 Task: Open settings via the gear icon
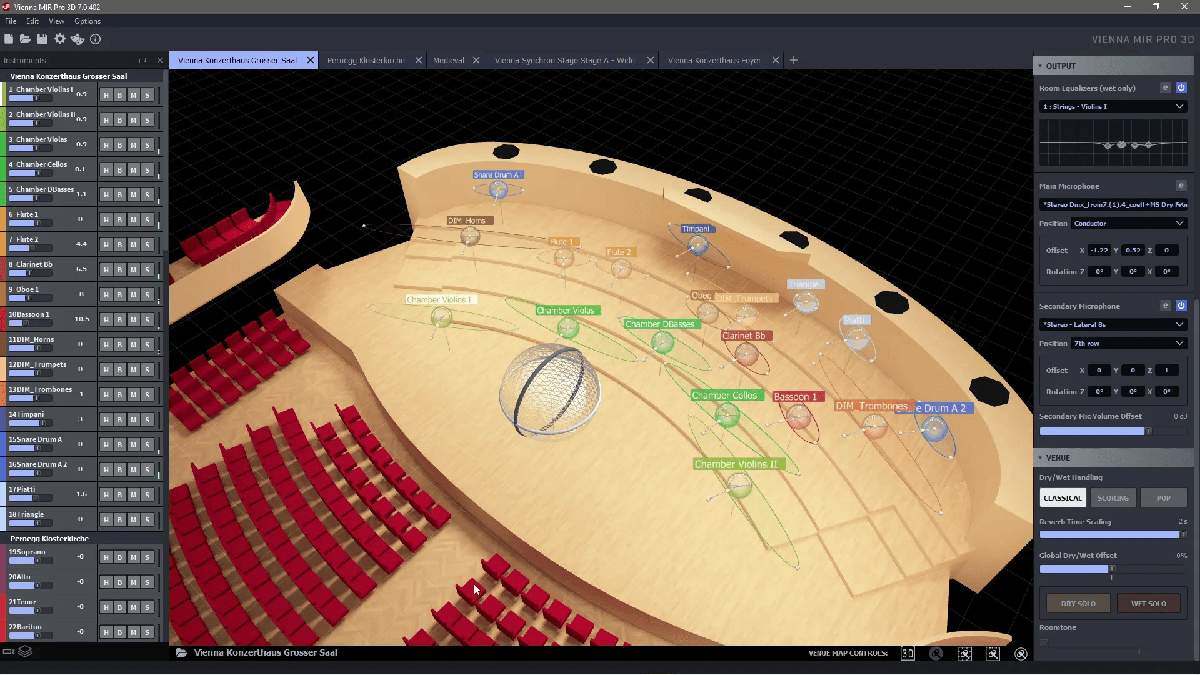pos(60,39)
